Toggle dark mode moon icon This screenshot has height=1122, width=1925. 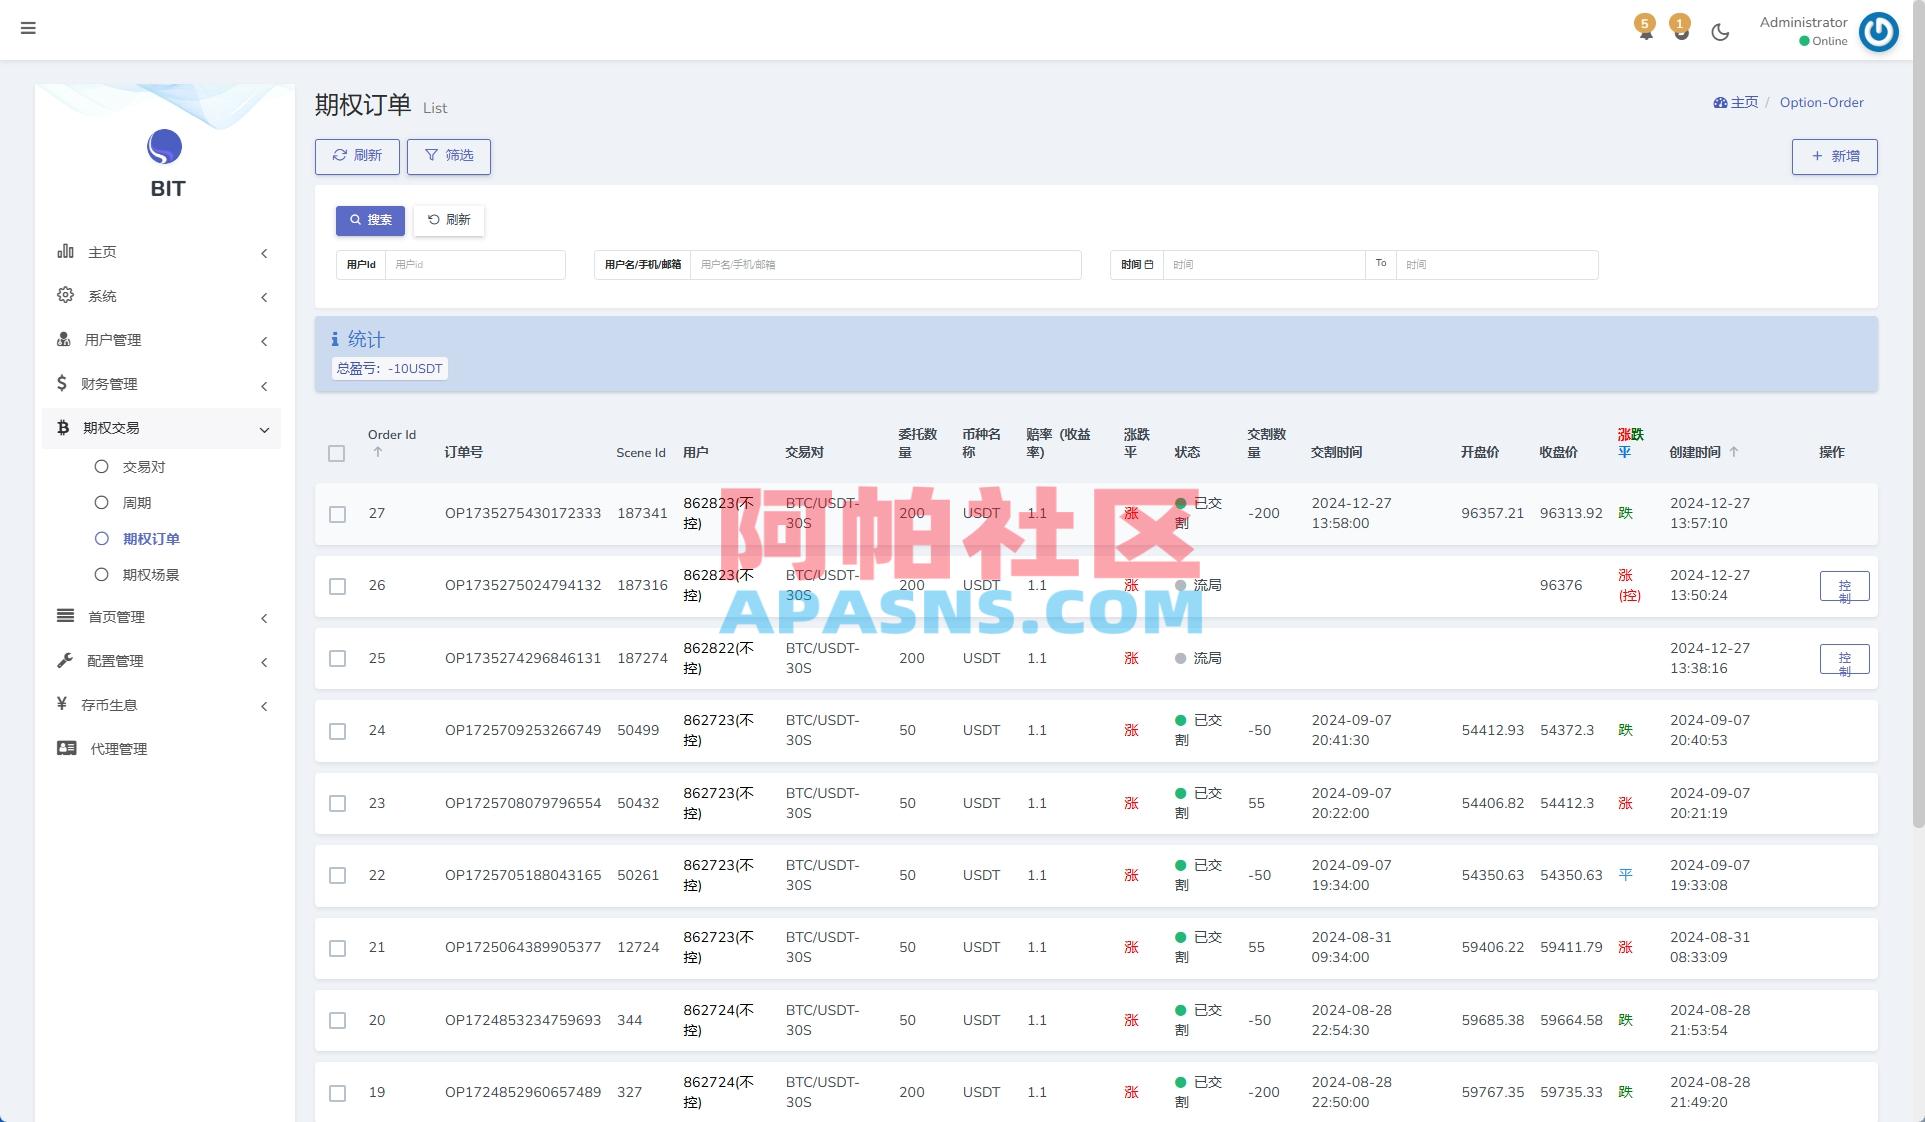click(x=1720, y=32)
